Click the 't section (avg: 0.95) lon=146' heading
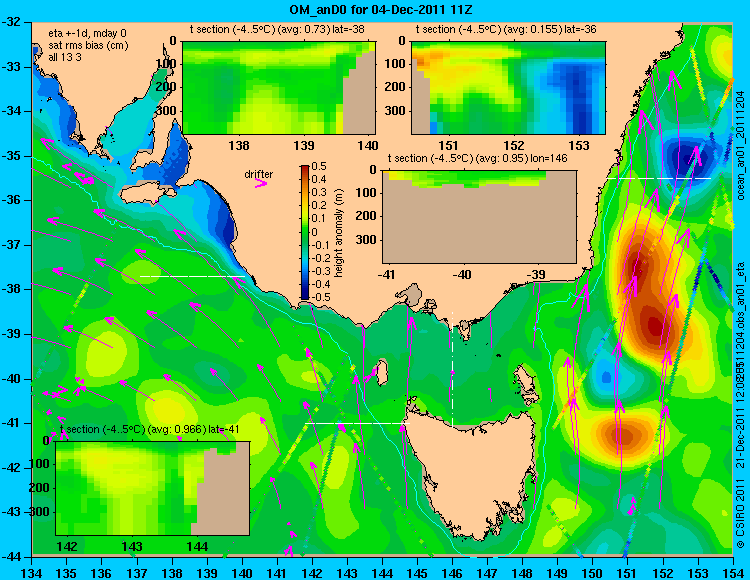The image size is (750, 580). [x=477, y=158]
